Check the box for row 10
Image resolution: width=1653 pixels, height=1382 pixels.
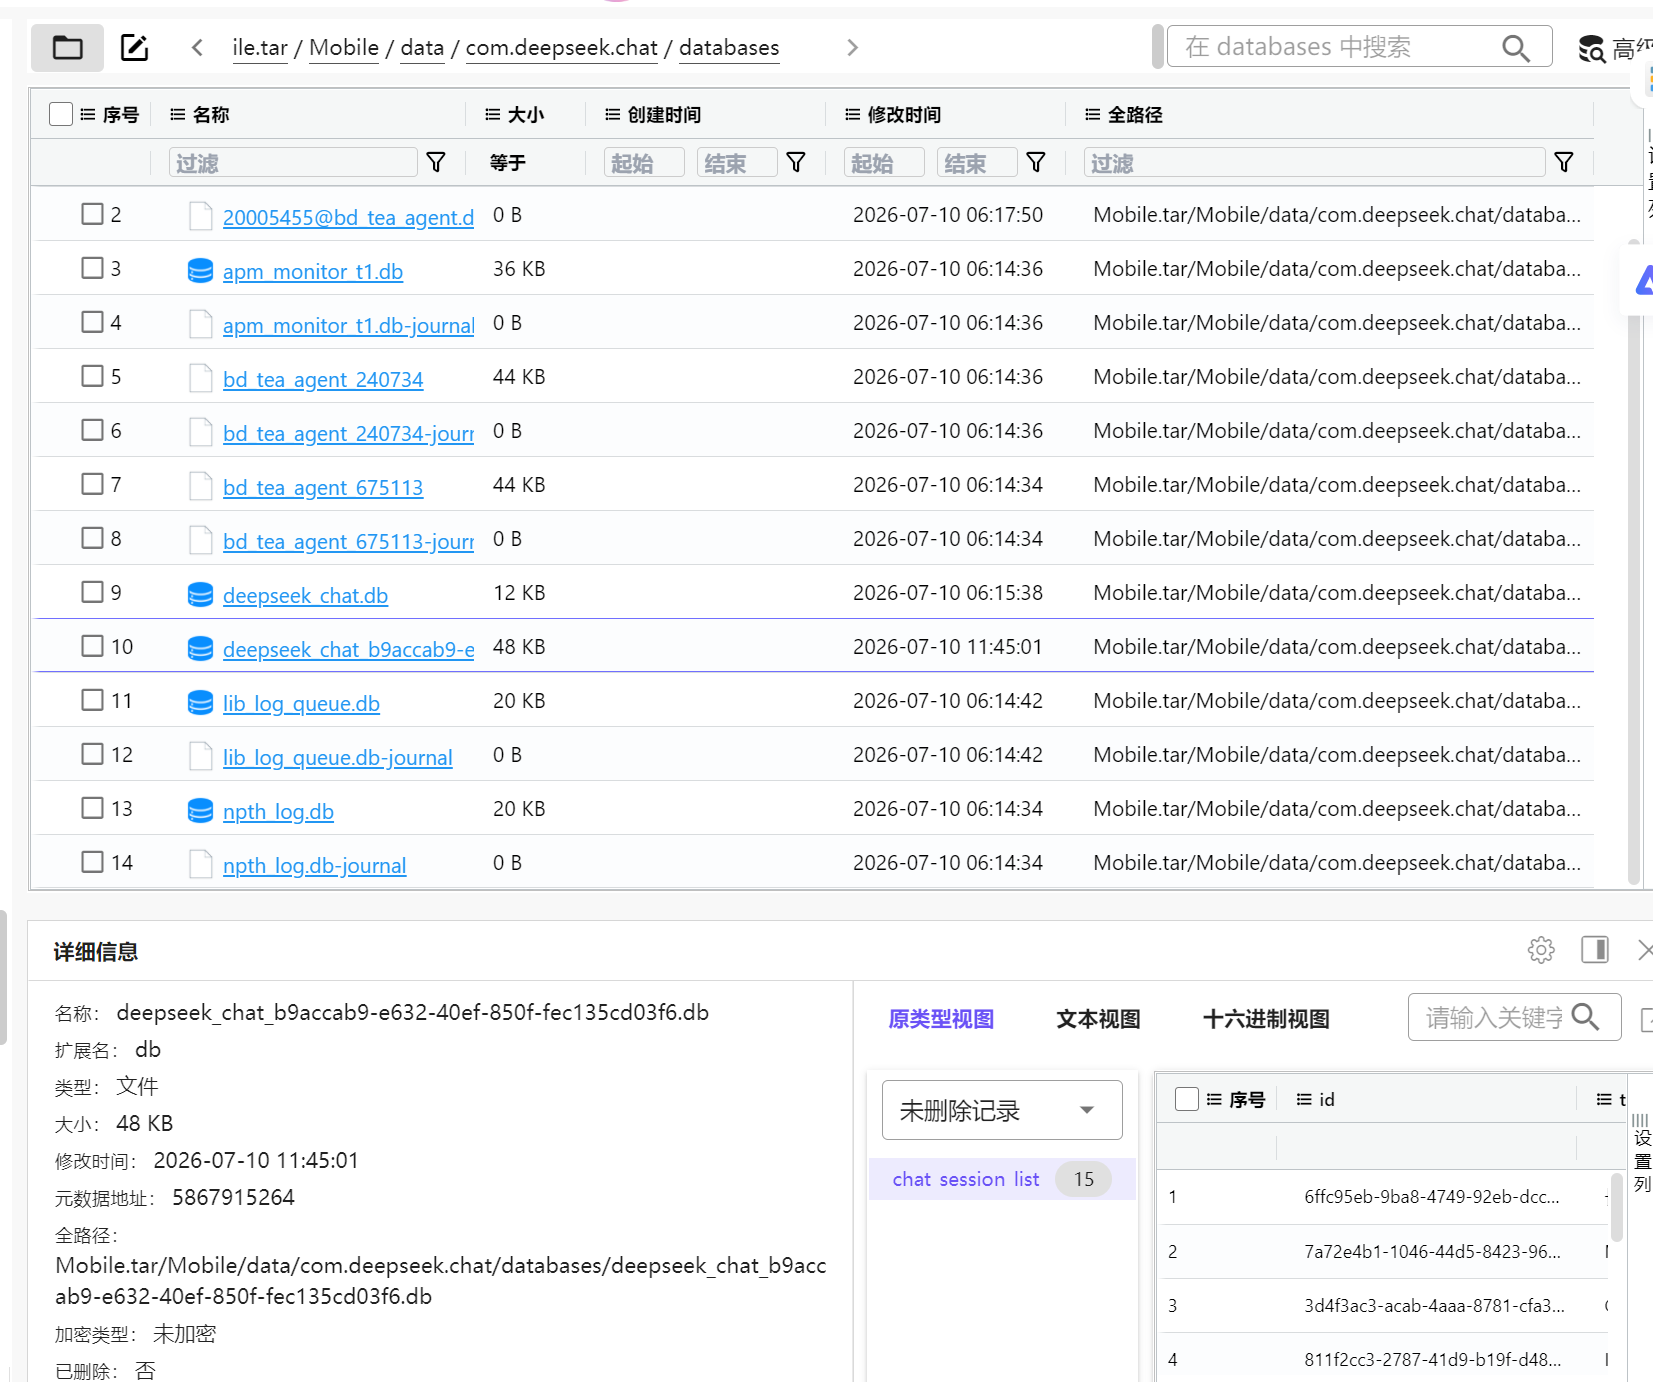click(92, 646)
